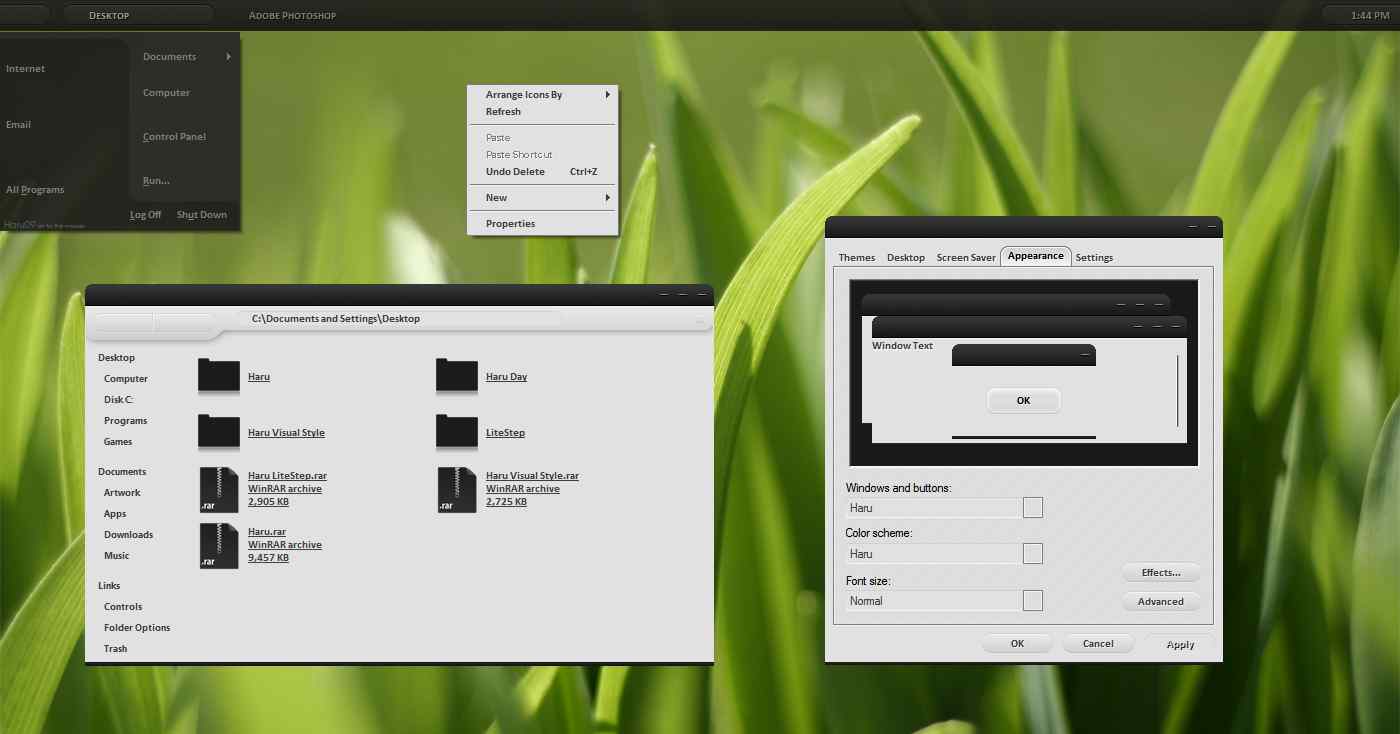The image size is (1400, 734).
Task: Switch to the Themes tab
Action: pos(857,258)
